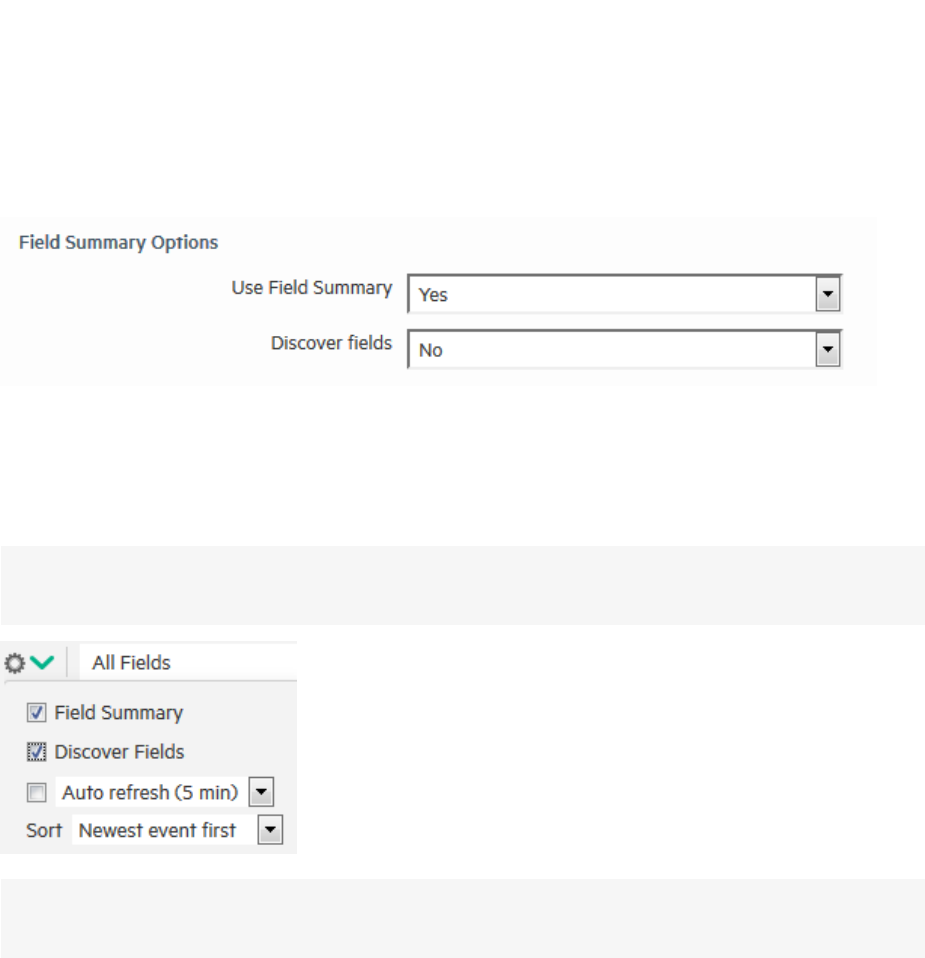925x958 pixels.
Task: Click the 'Field Summary Options' heading
Action: click(x=118, y=242)
